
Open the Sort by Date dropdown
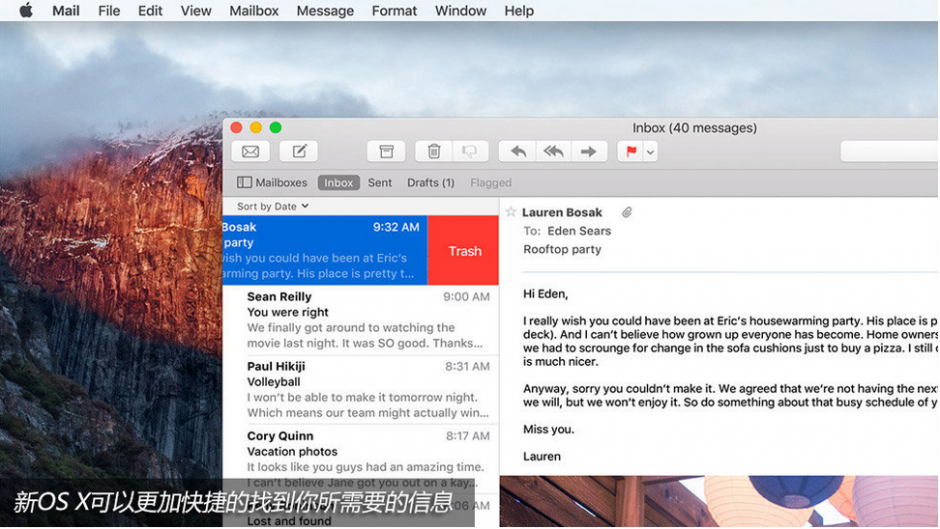point(273,206)
